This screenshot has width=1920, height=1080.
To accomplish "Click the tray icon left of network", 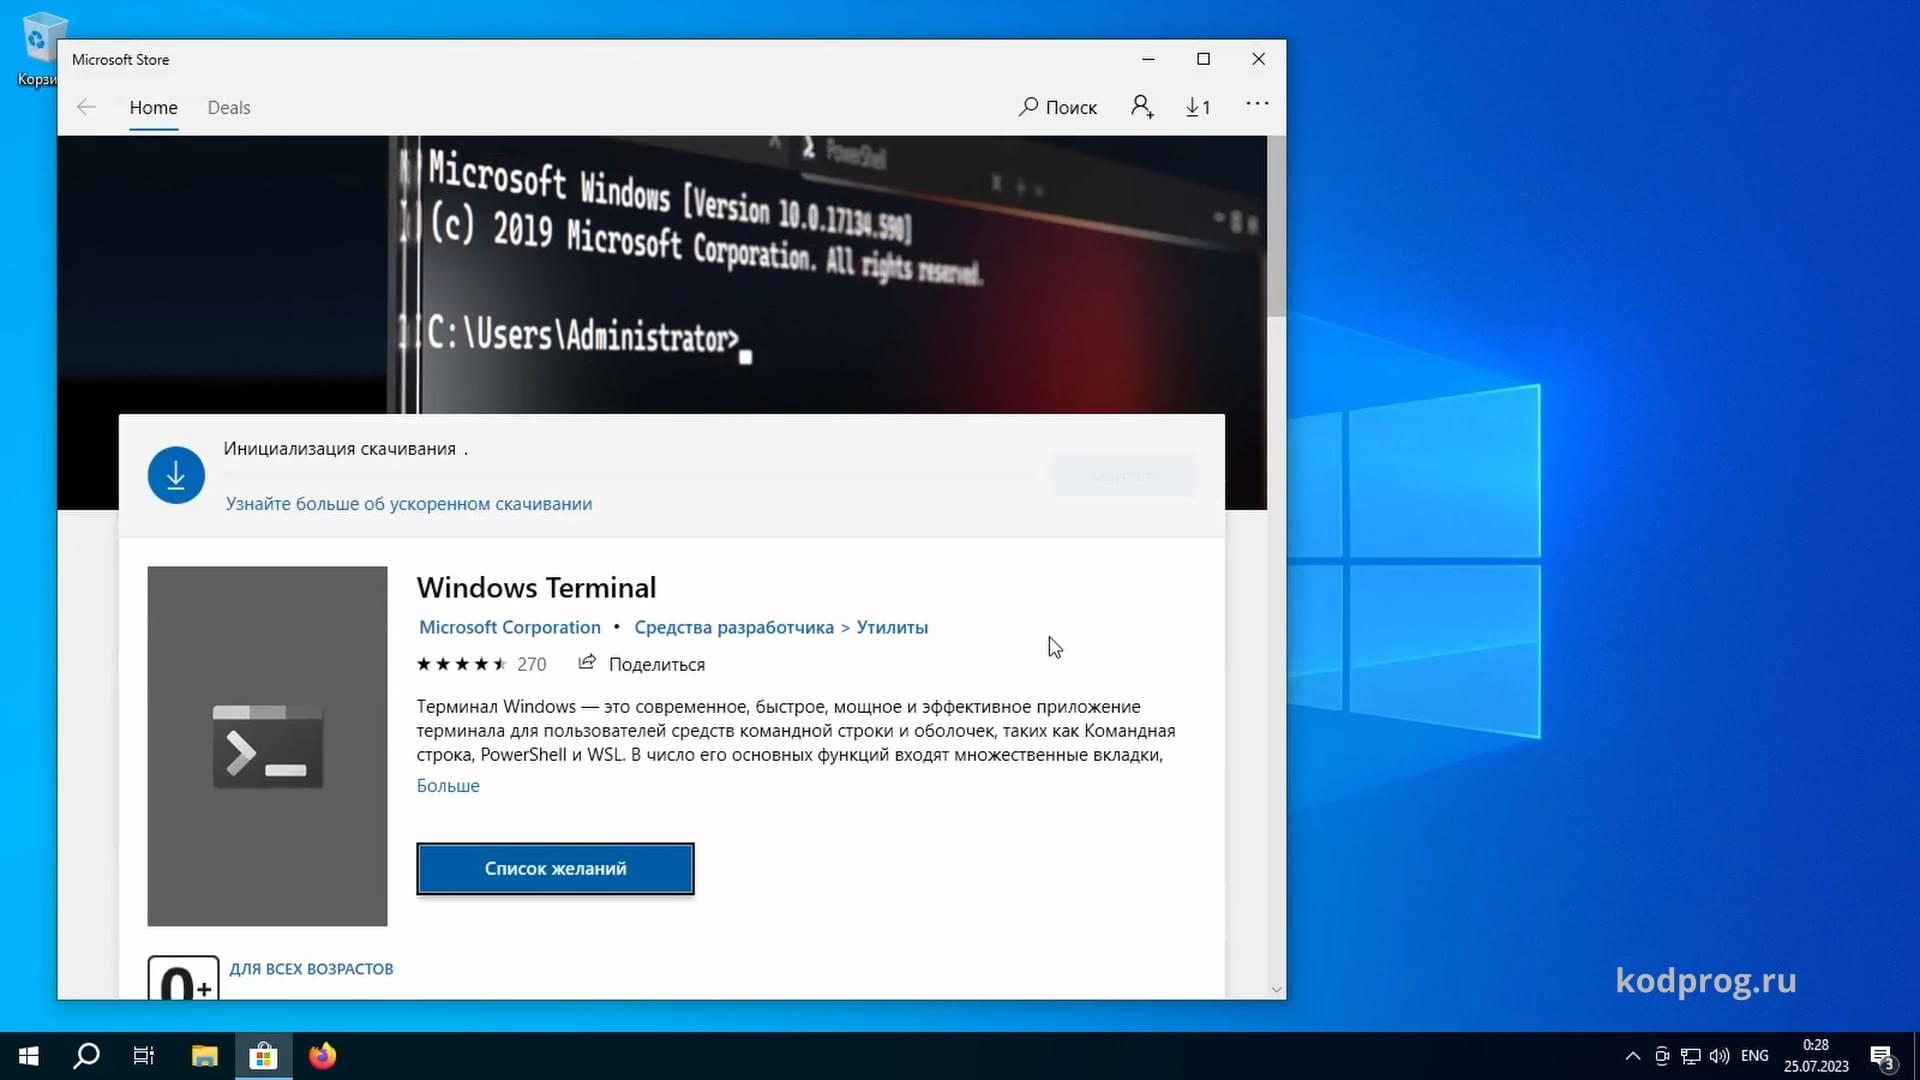I will (1662, 1056).
